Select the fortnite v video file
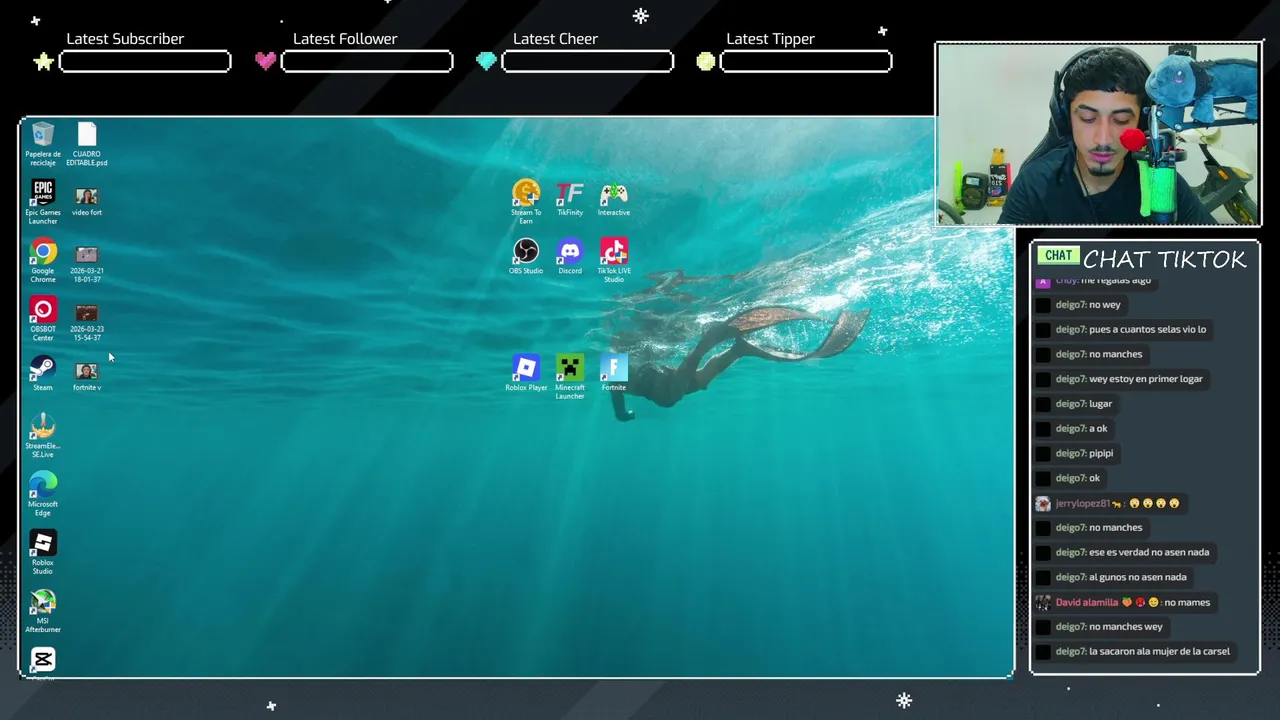 coord(87,376)
